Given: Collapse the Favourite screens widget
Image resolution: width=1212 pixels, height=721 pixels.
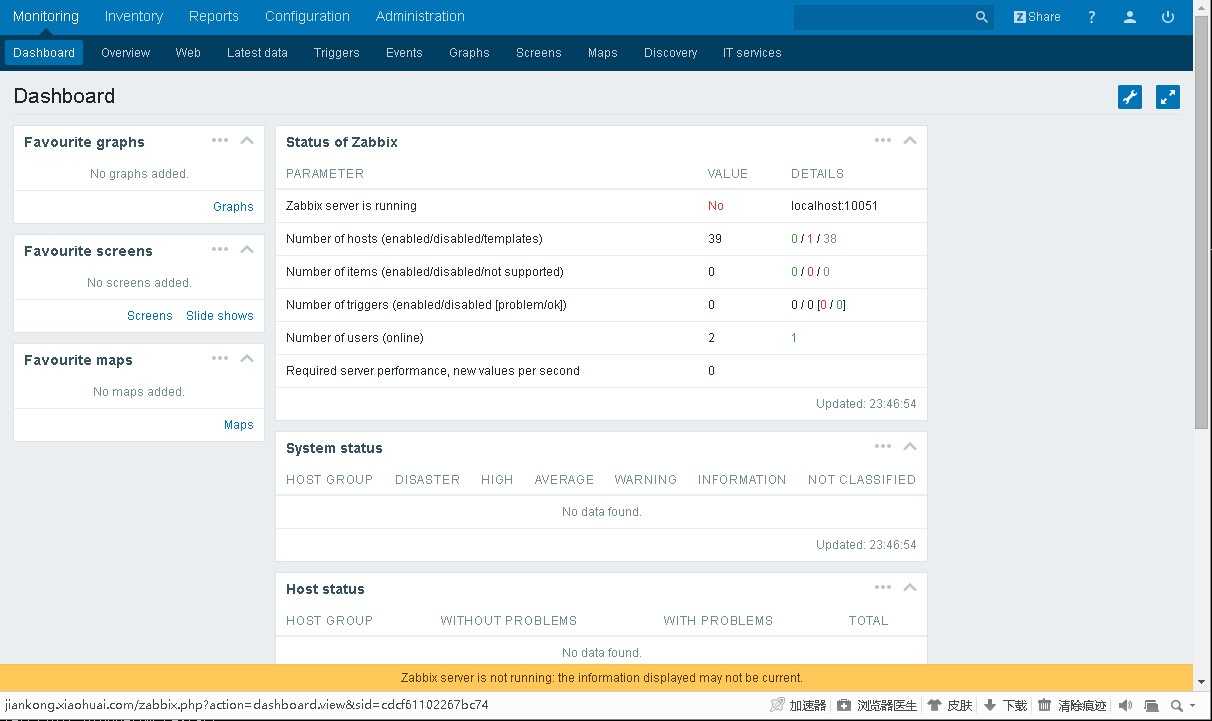Looking at the screenshot, I should coord(247,250).
